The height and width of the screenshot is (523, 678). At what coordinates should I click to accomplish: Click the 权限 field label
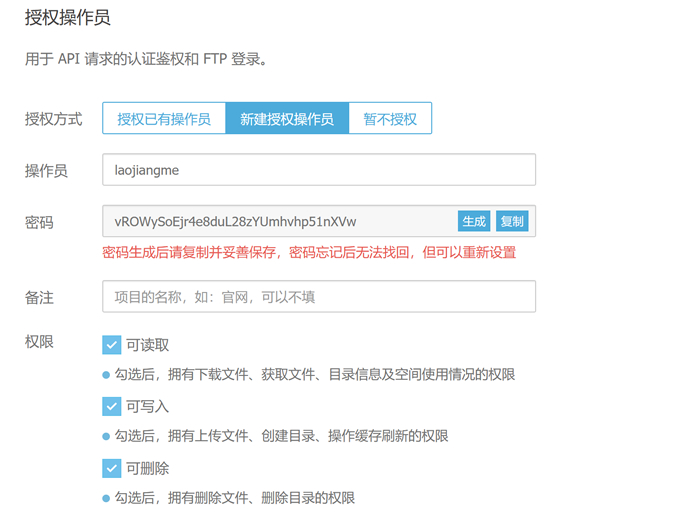click(x=39, y=341)
